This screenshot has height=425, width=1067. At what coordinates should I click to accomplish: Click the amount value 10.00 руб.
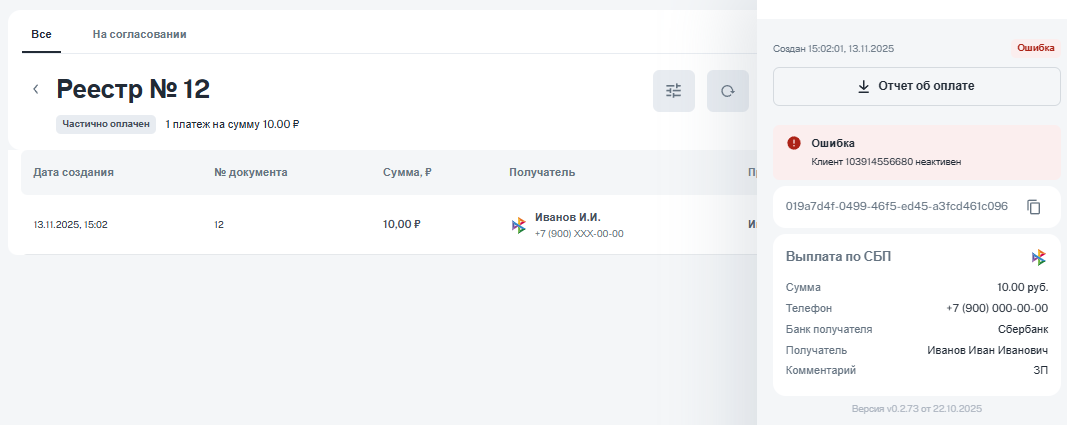(1023, 288)
